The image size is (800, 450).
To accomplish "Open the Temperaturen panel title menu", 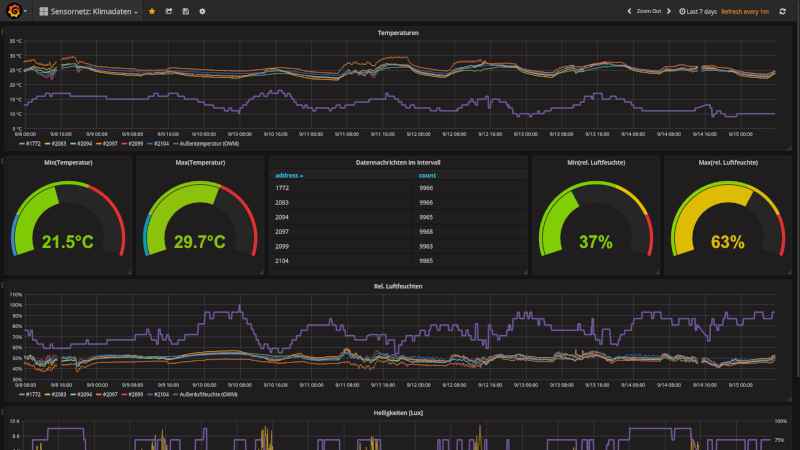I will pyautogui.click(x=398, y=33).
